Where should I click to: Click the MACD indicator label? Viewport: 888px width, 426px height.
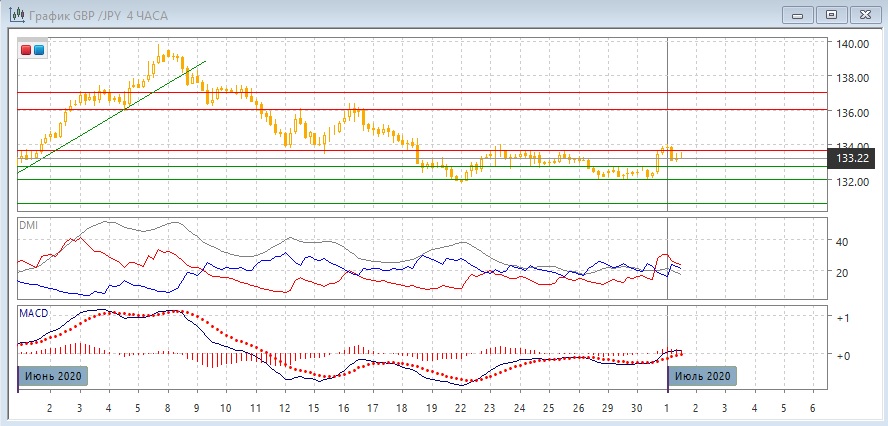coord(33,314)
